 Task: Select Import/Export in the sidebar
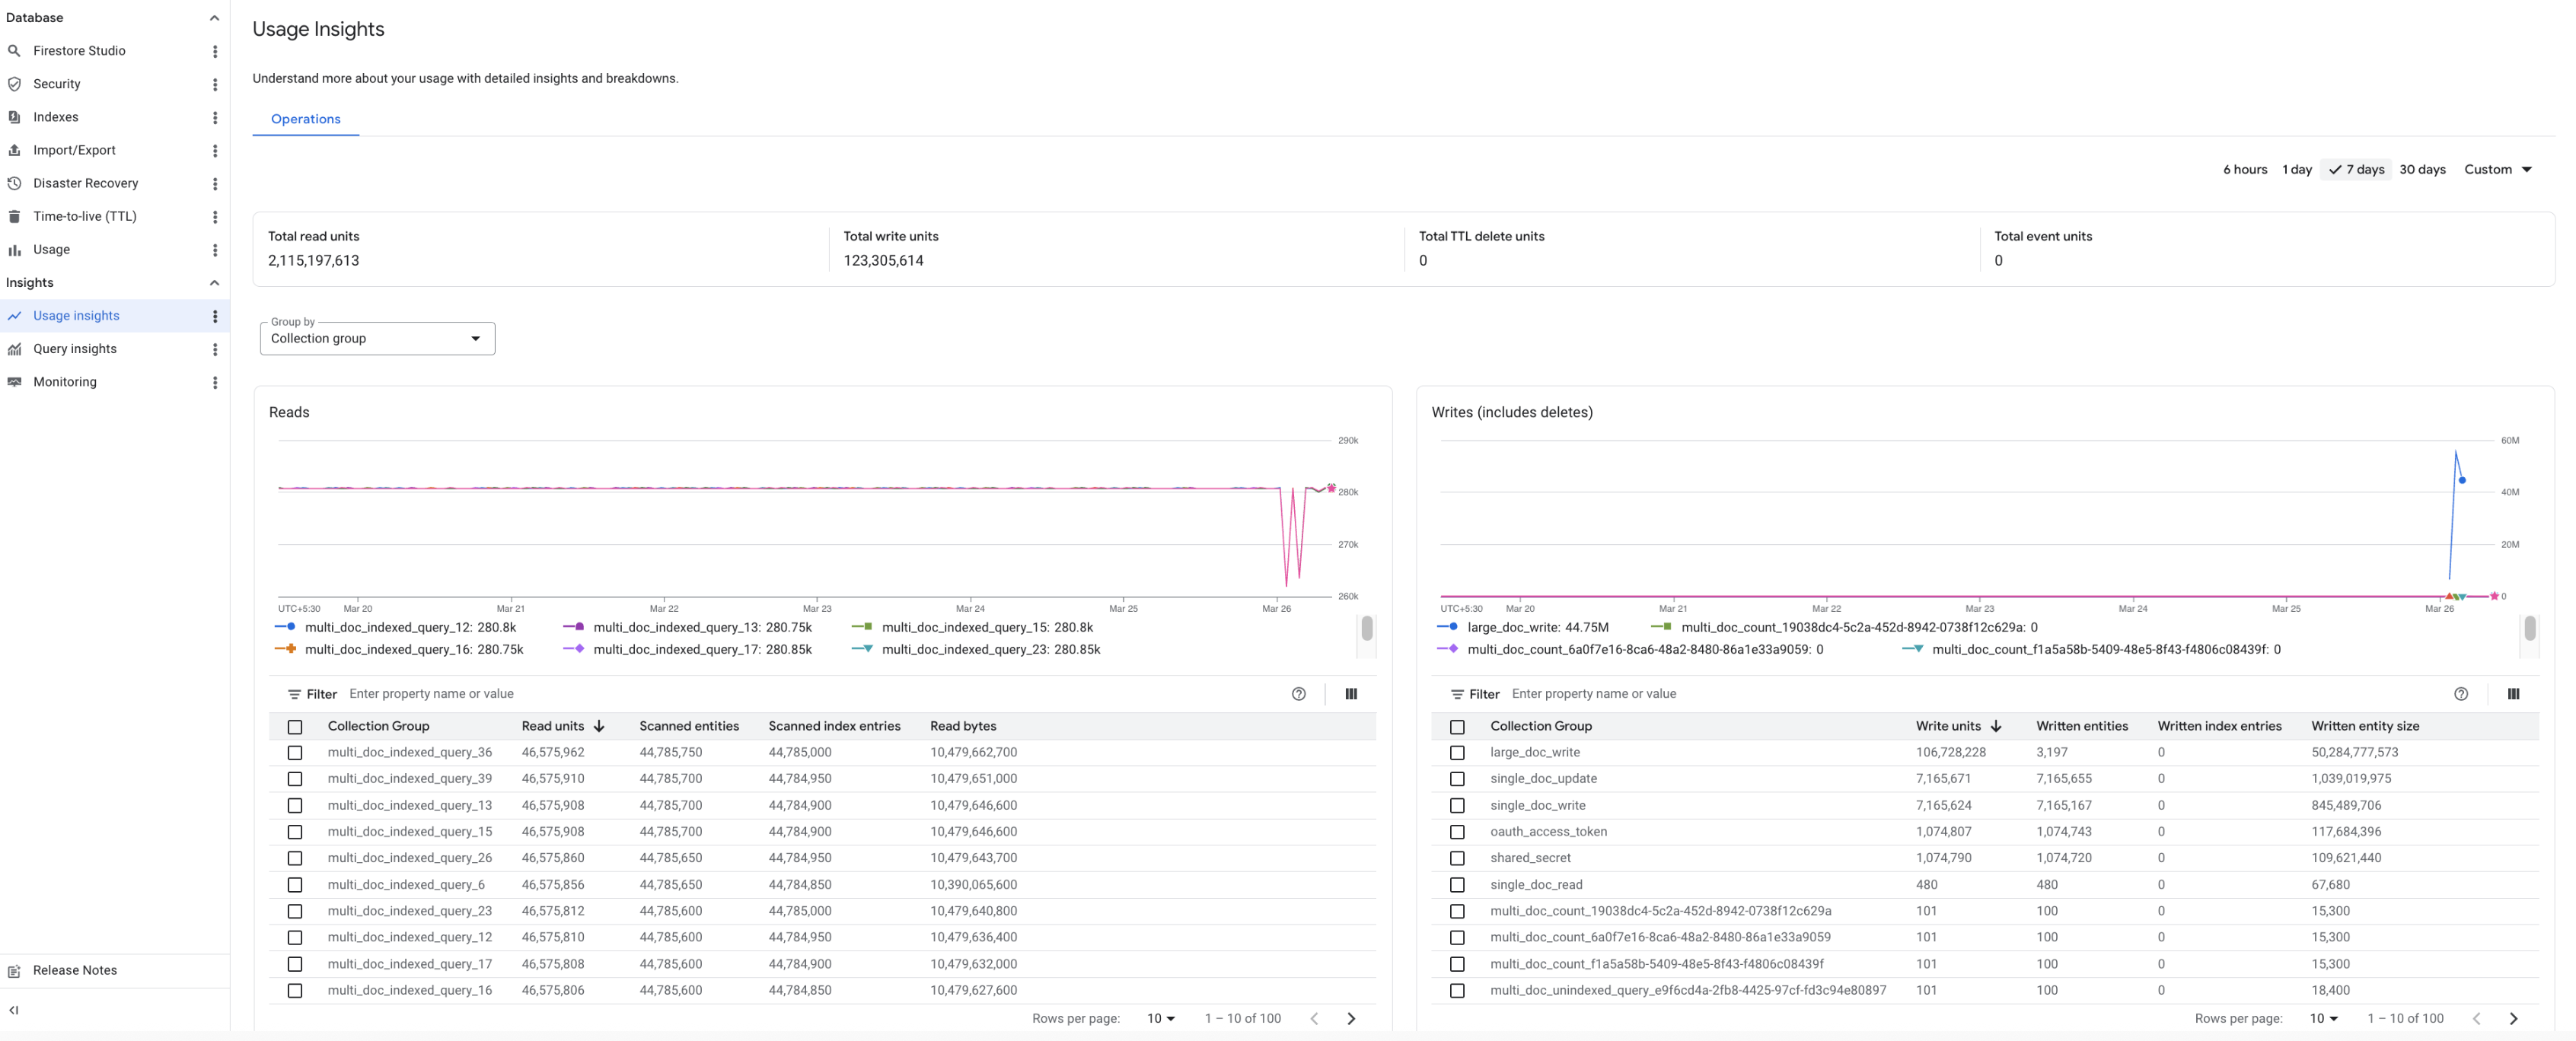[74, 150]
